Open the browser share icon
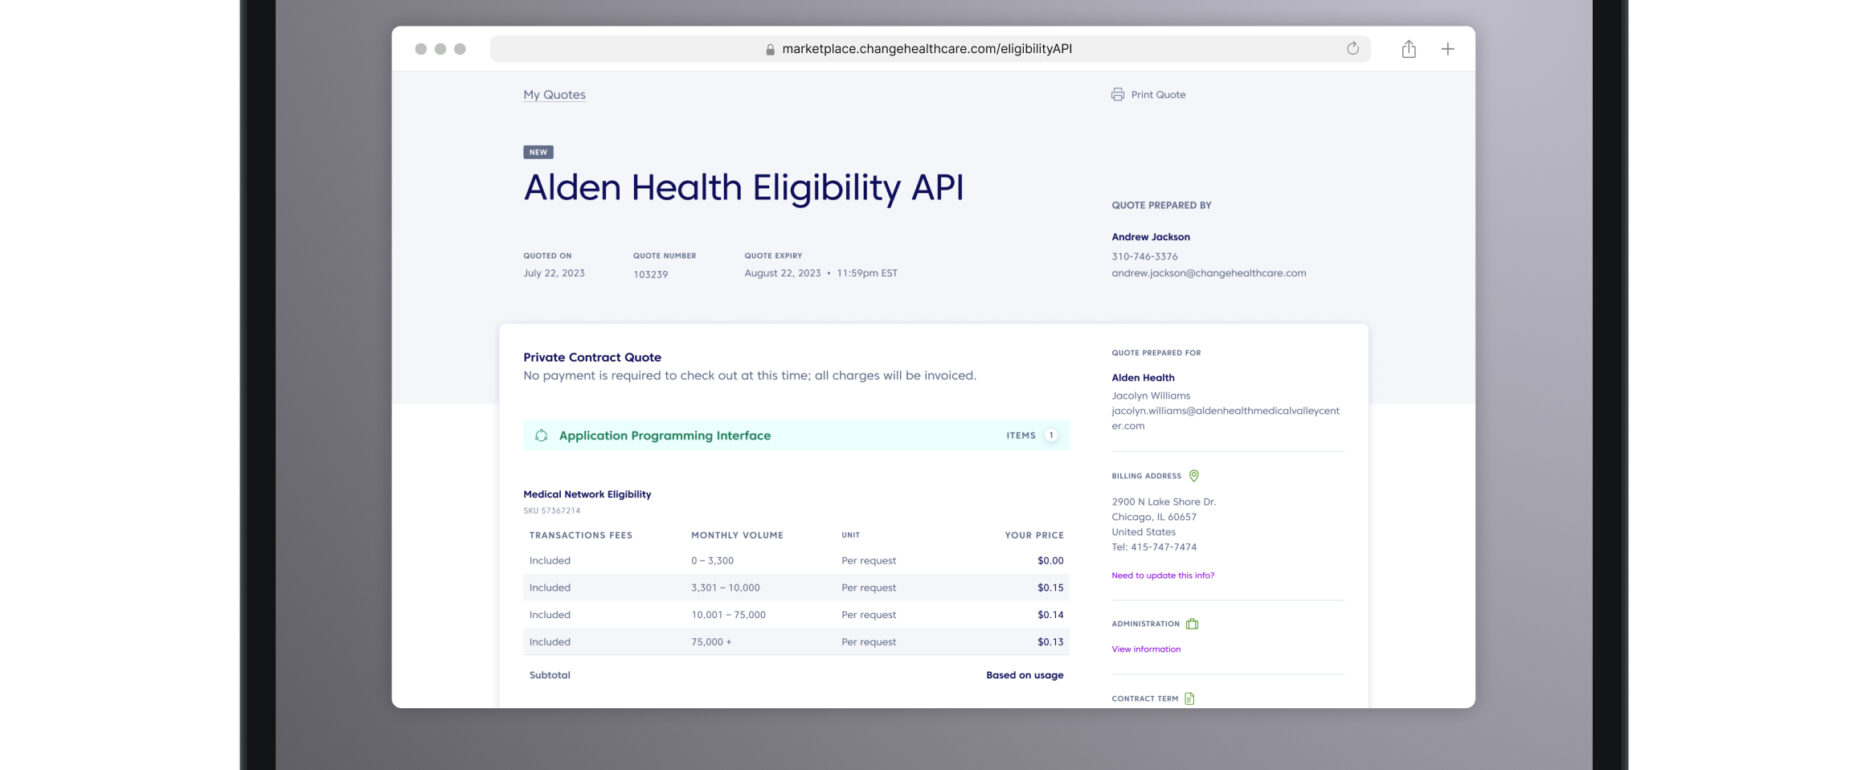Viewport: 1870px width, 770px height. [1408, 49]
